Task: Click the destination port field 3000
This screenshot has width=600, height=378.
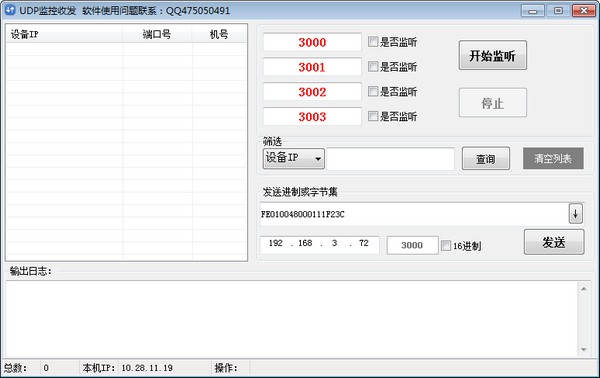Action: coord(412,245)
